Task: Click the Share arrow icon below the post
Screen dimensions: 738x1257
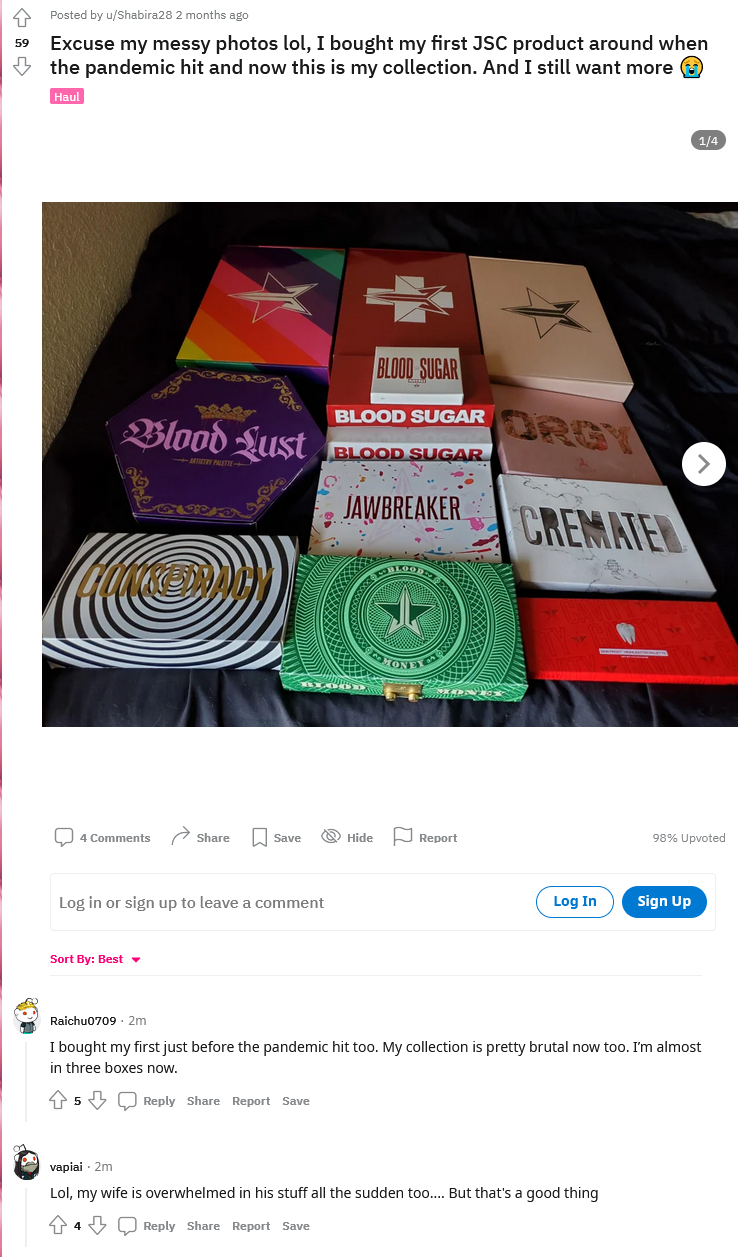Action: (181, 837)
